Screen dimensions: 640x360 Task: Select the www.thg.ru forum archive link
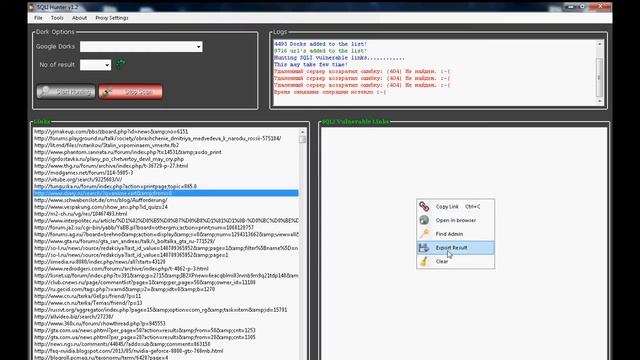(x=166, y=166)
